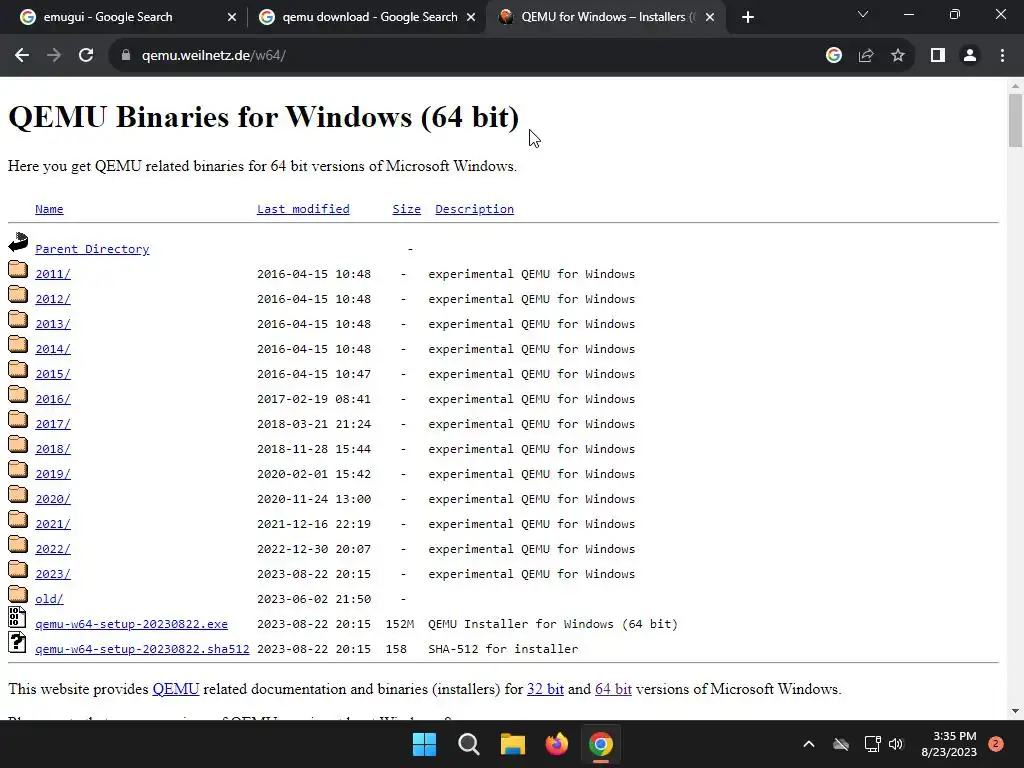Switch to the emugui Google Search tab

[127, 18]
